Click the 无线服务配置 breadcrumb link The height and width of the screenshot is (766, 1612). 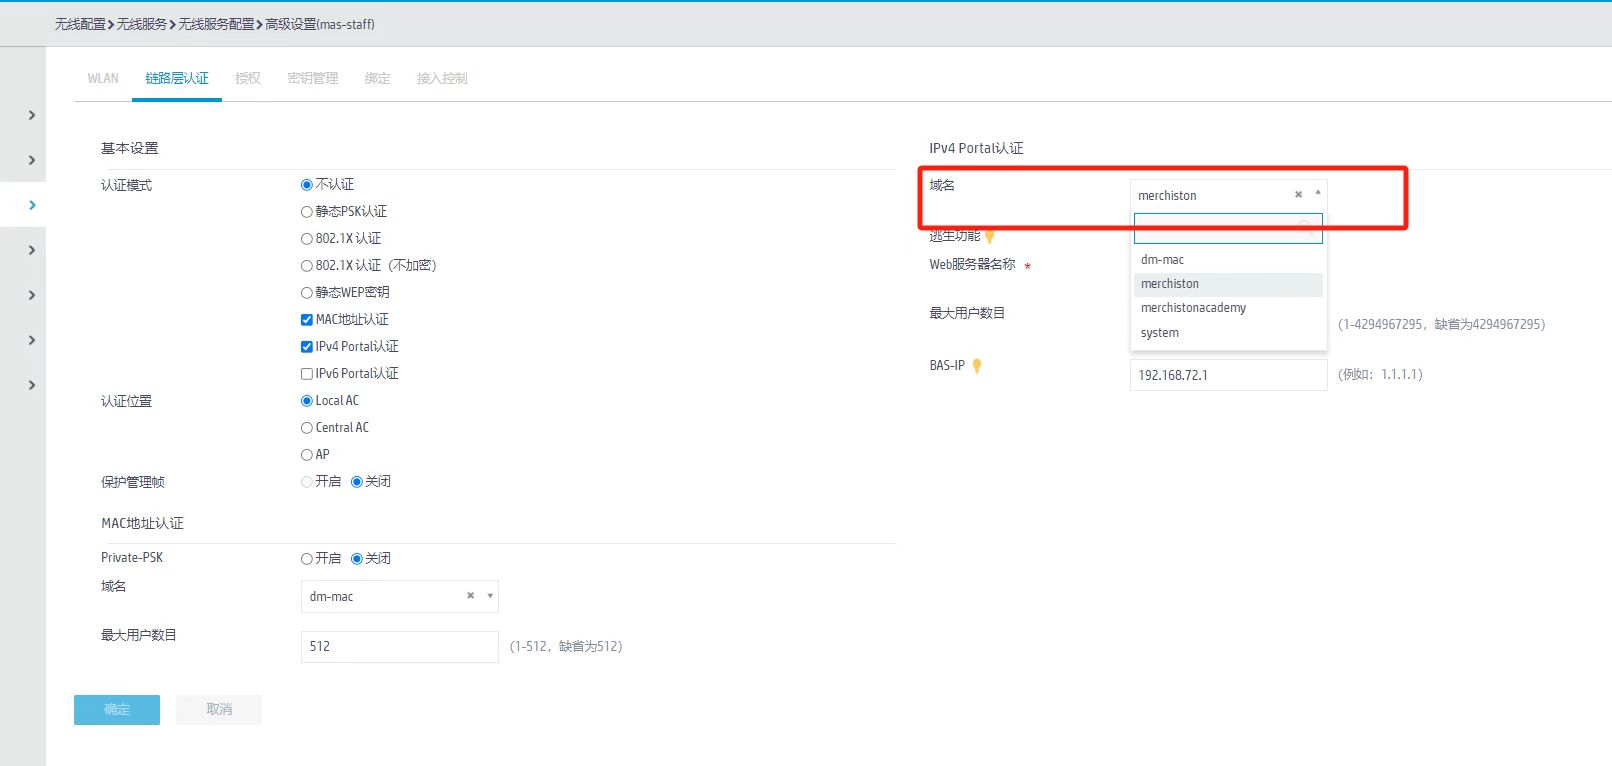[216, 24]
